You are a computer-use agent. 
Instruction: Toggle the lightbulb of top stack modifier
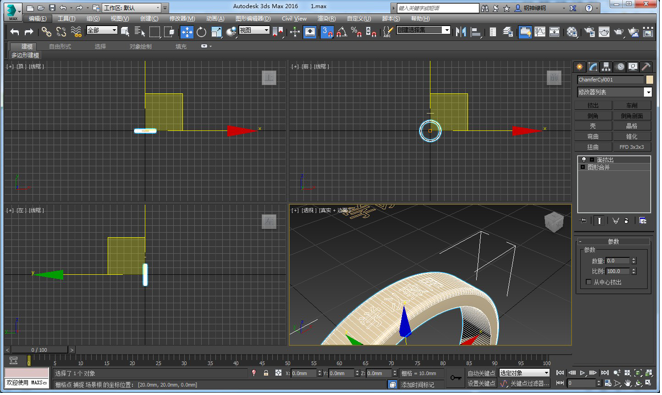click(583, 160)
